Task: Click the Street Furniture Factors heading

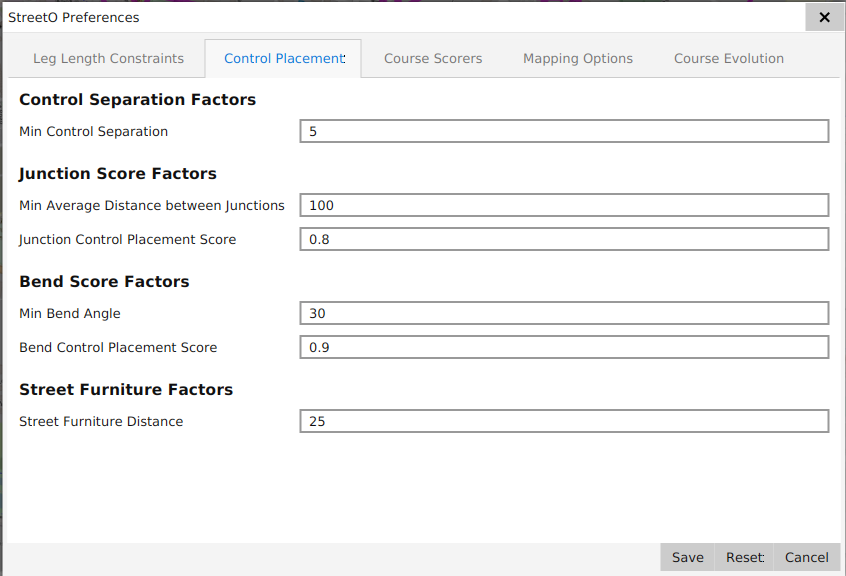Action: point(126,390)
